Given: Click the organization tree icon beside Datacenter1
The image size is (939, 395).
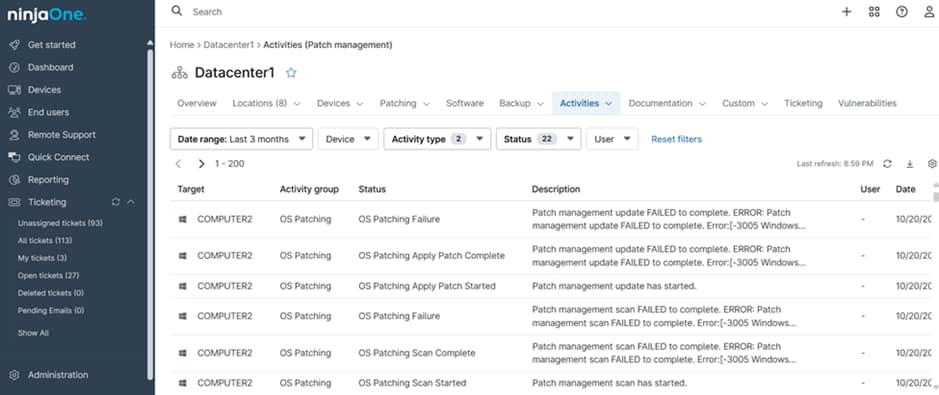Looking at the screenshot, I should [x=179, y=73].
